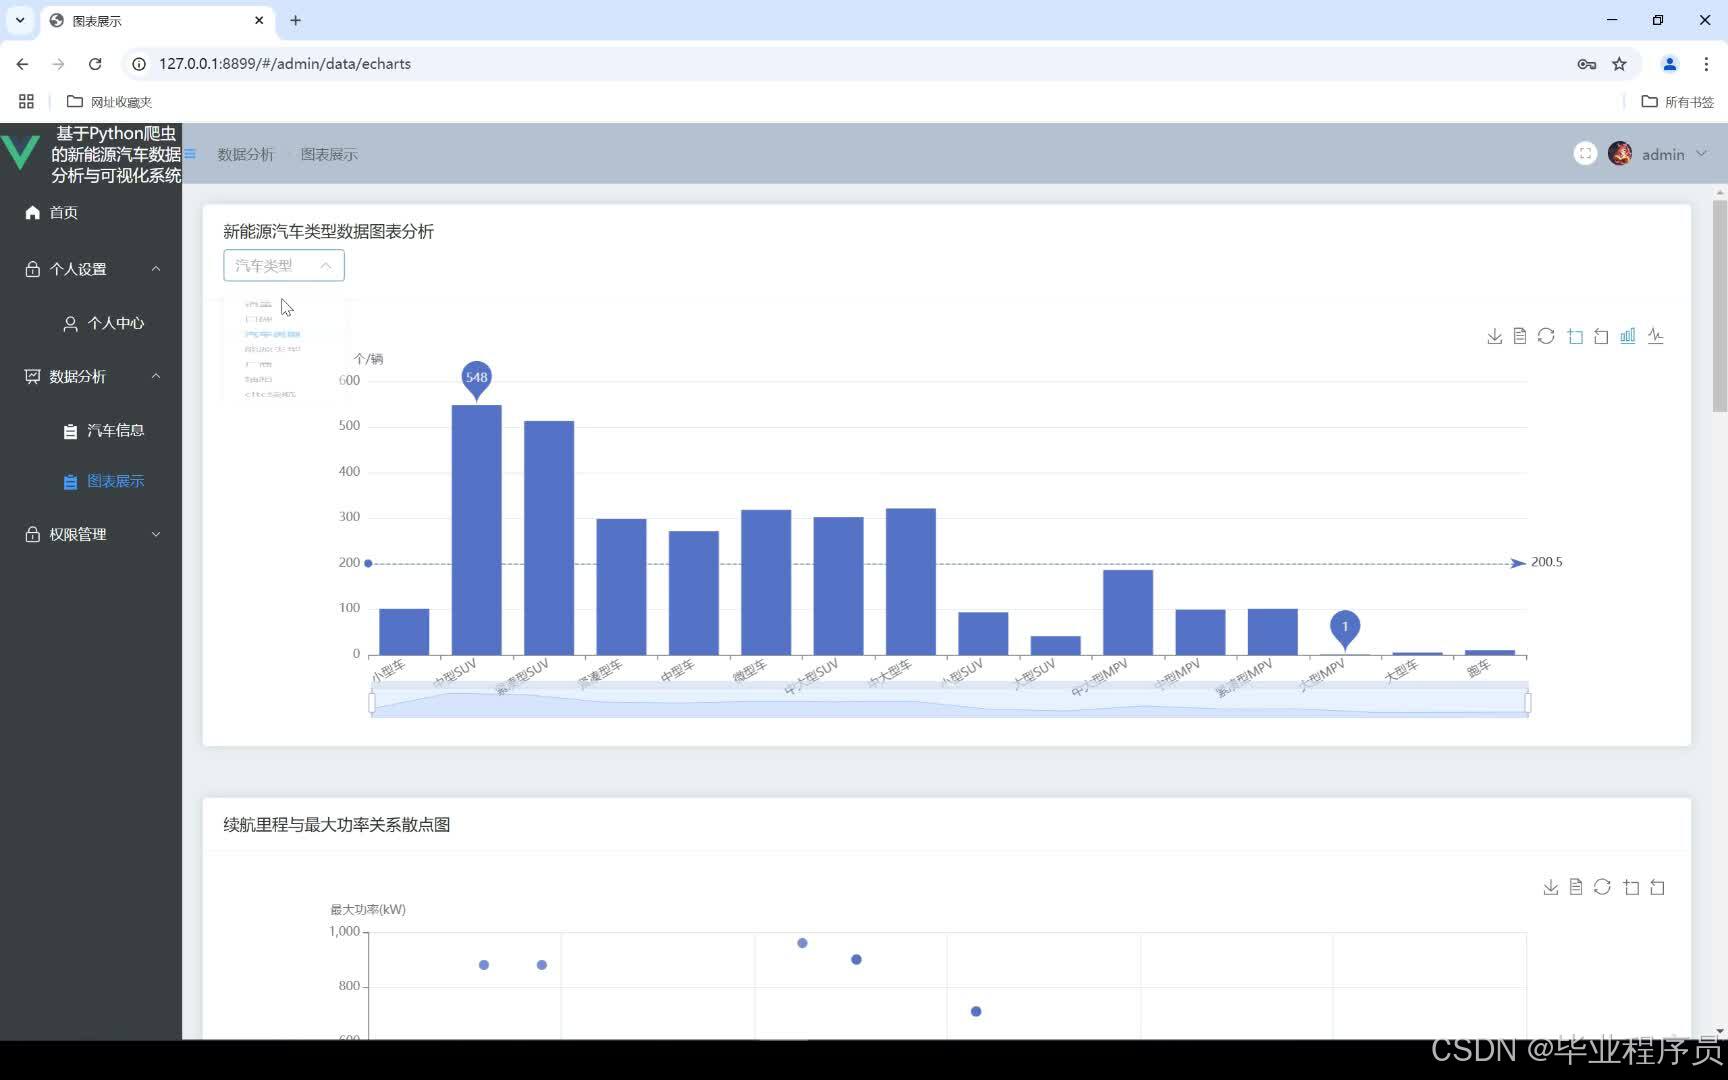Grab right handle of data zoom slider
The width and height of the screenshot is (1728, 1080).
click(1527, 703)
